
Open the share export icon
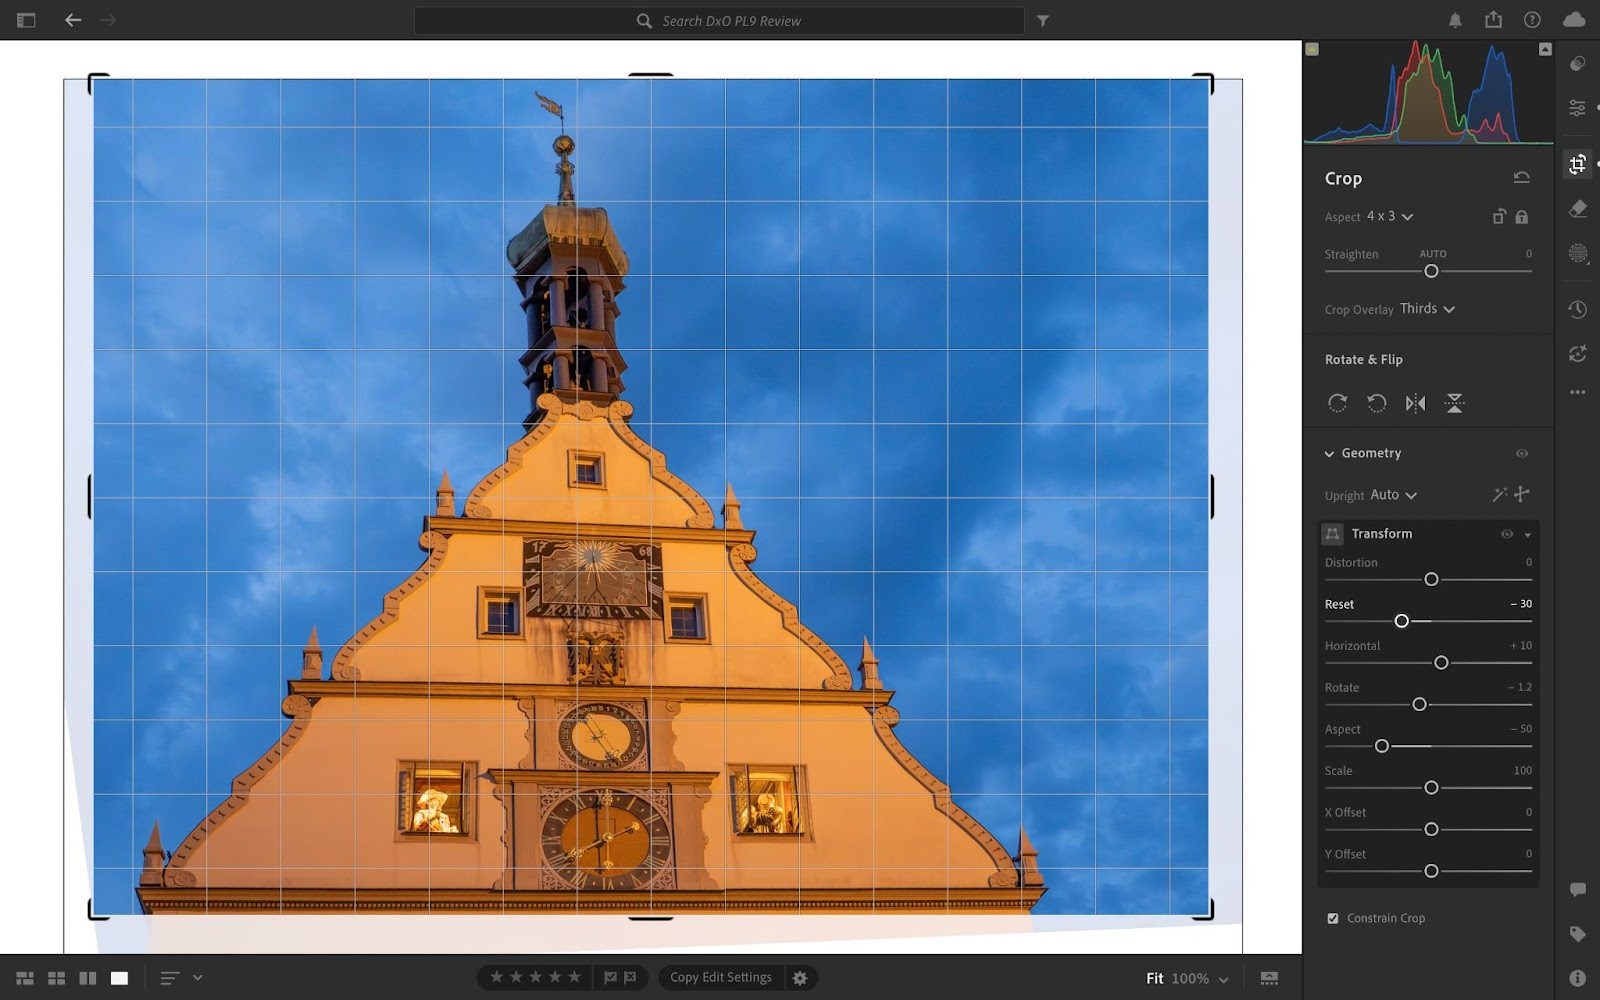(1493, 20)
